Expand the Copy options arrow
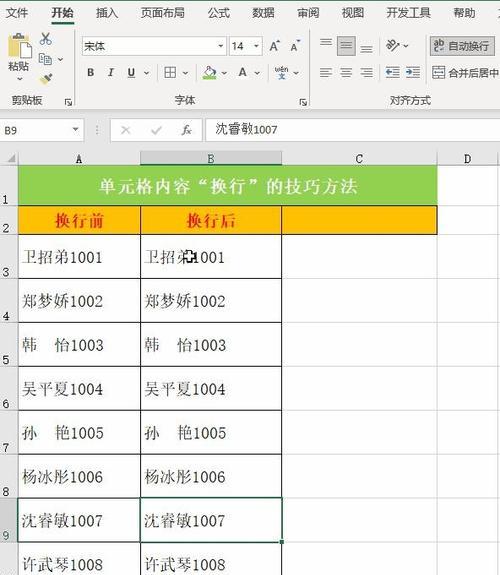This screenshot has height=575, width=500. (x=61, y=59)
